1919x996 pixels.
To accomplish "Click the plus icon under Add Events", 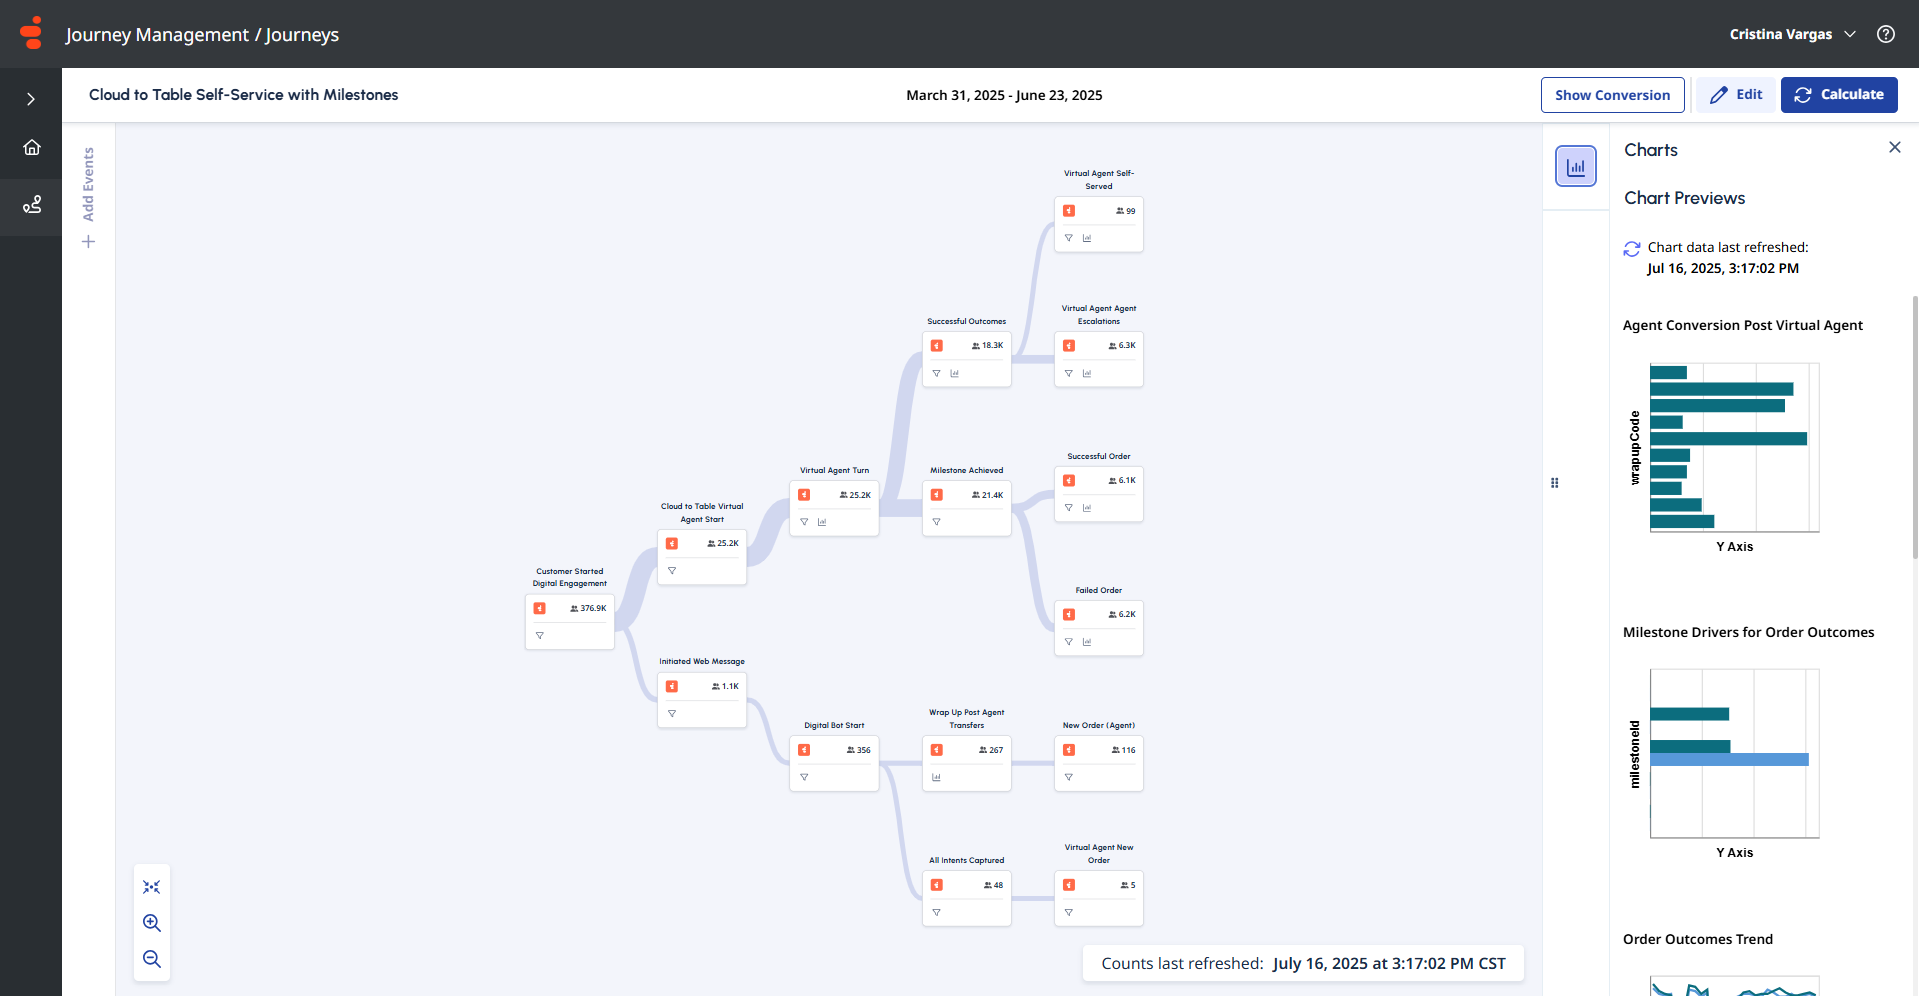I will point(88,242).
